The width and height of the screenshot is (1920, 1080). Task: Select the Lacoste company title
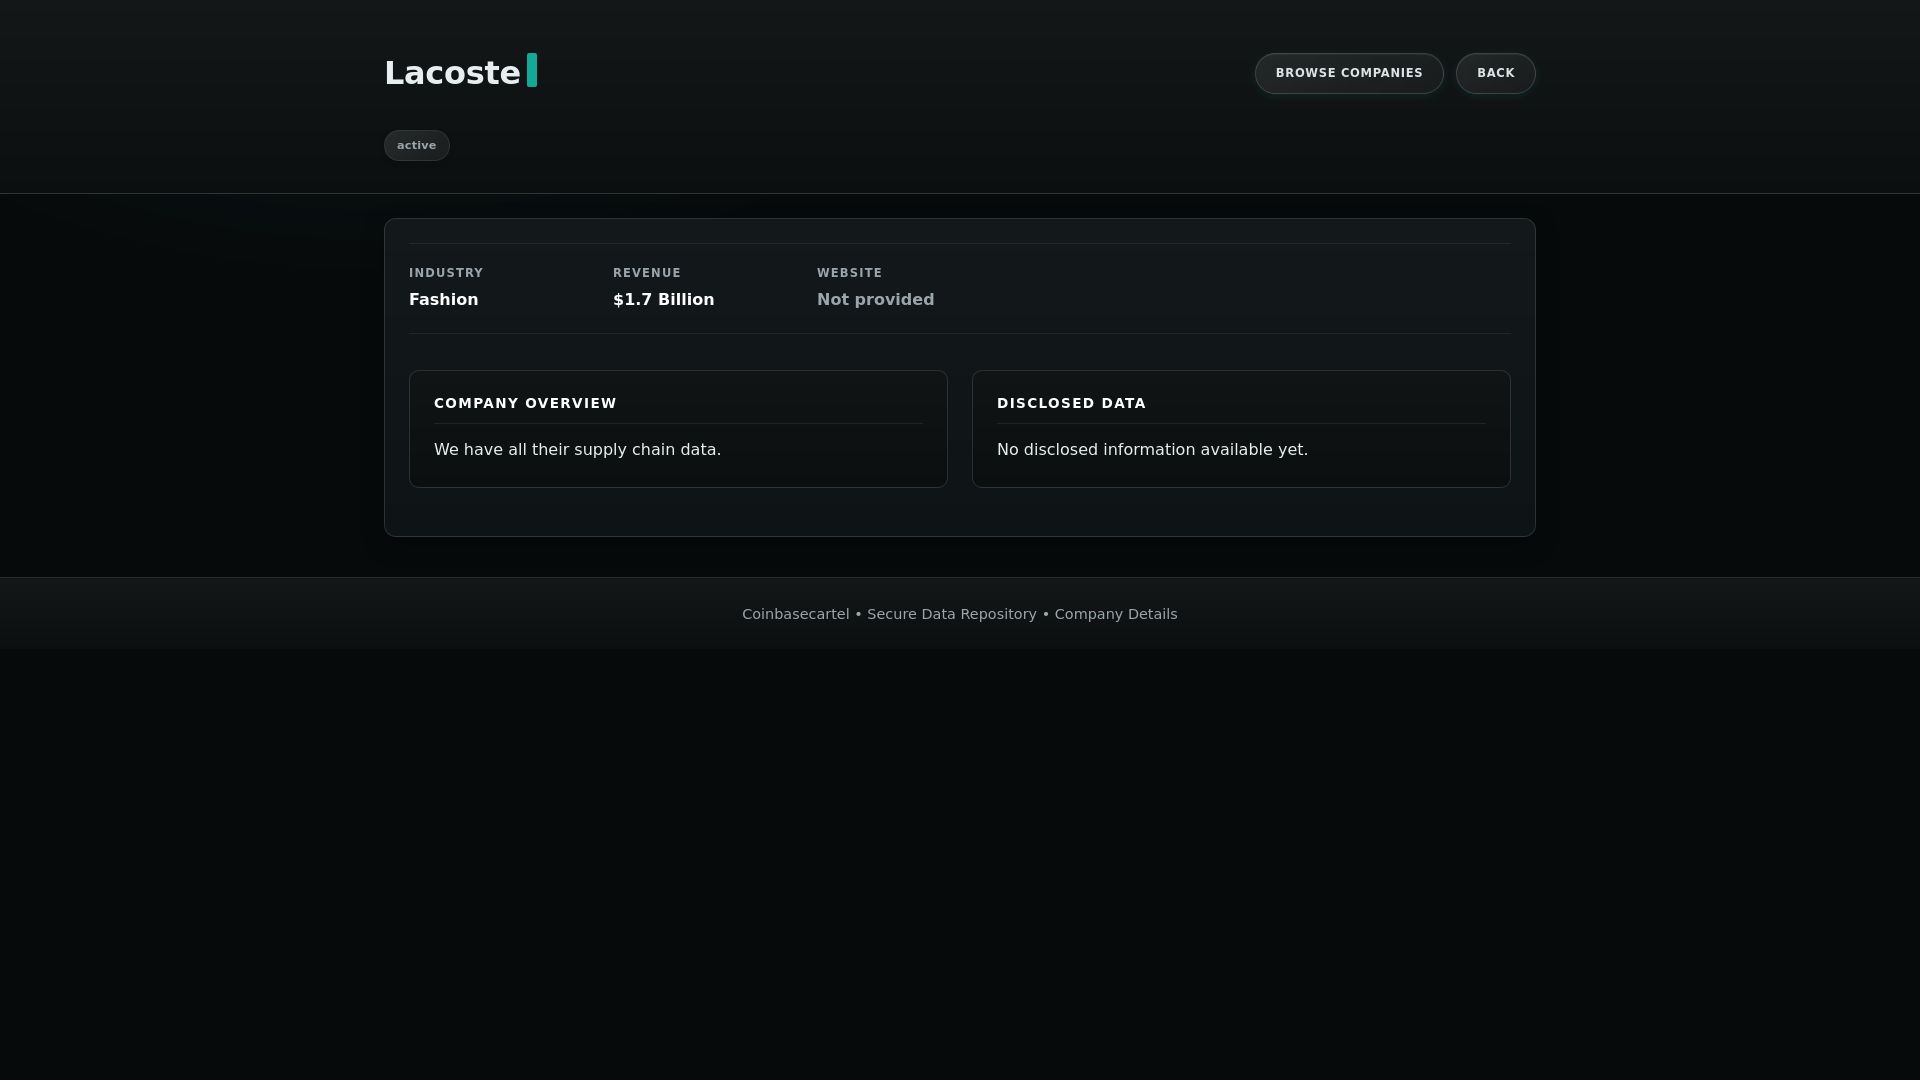click(x=452, y=73)
